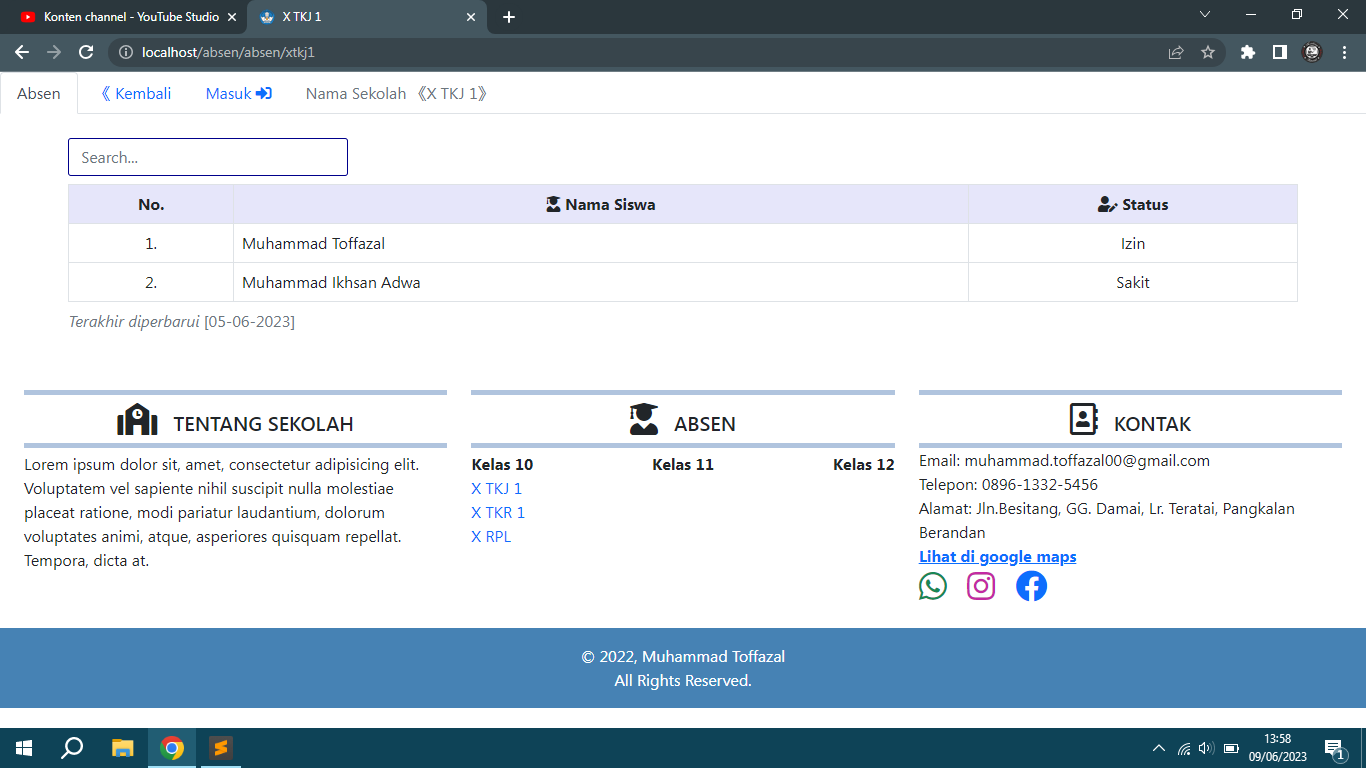Image resolution: width=1366 pixels, height=768 pixels.
Task: Open the WhatsApp contact icon
Action: (x=932, y=586)
